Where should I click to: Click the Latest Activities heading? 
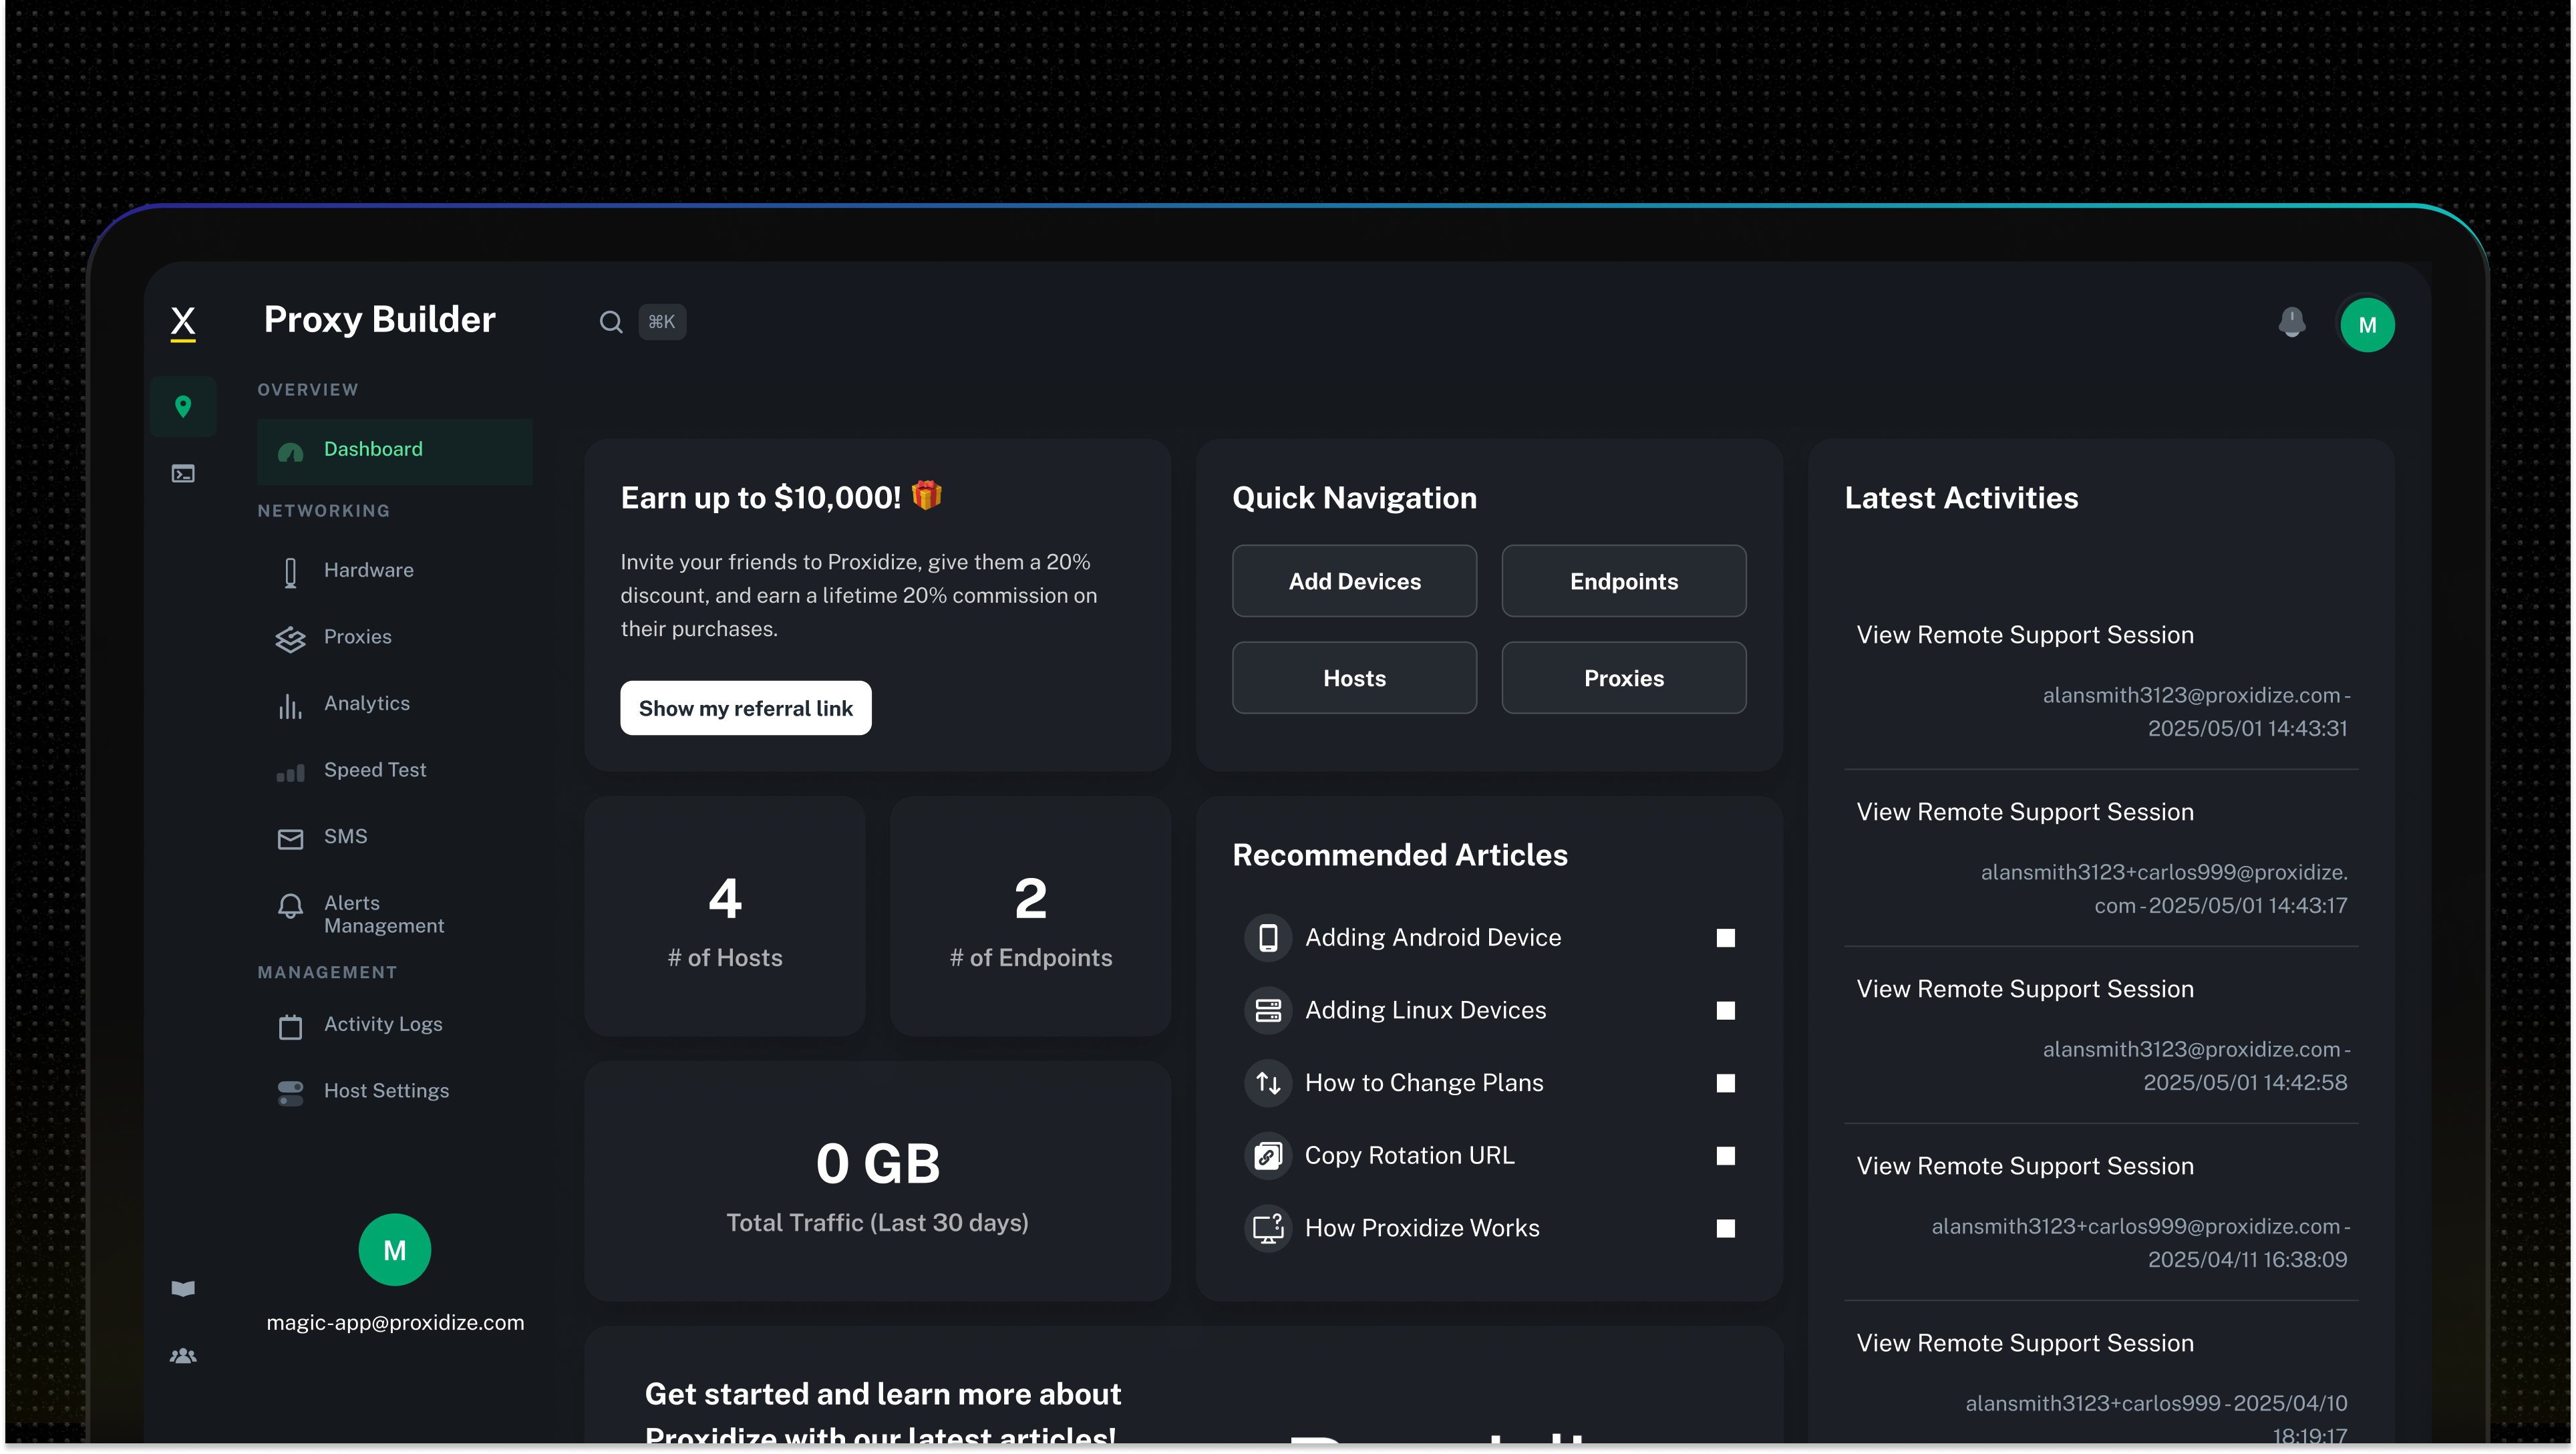(1961, 498)
